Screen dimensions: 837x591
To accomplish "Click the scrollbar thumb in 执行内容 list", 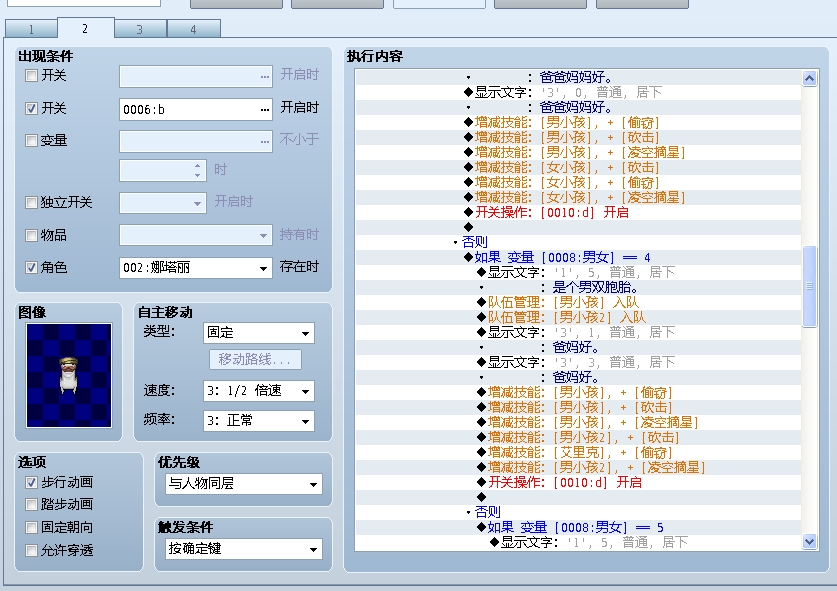I will tap(809, 286).
